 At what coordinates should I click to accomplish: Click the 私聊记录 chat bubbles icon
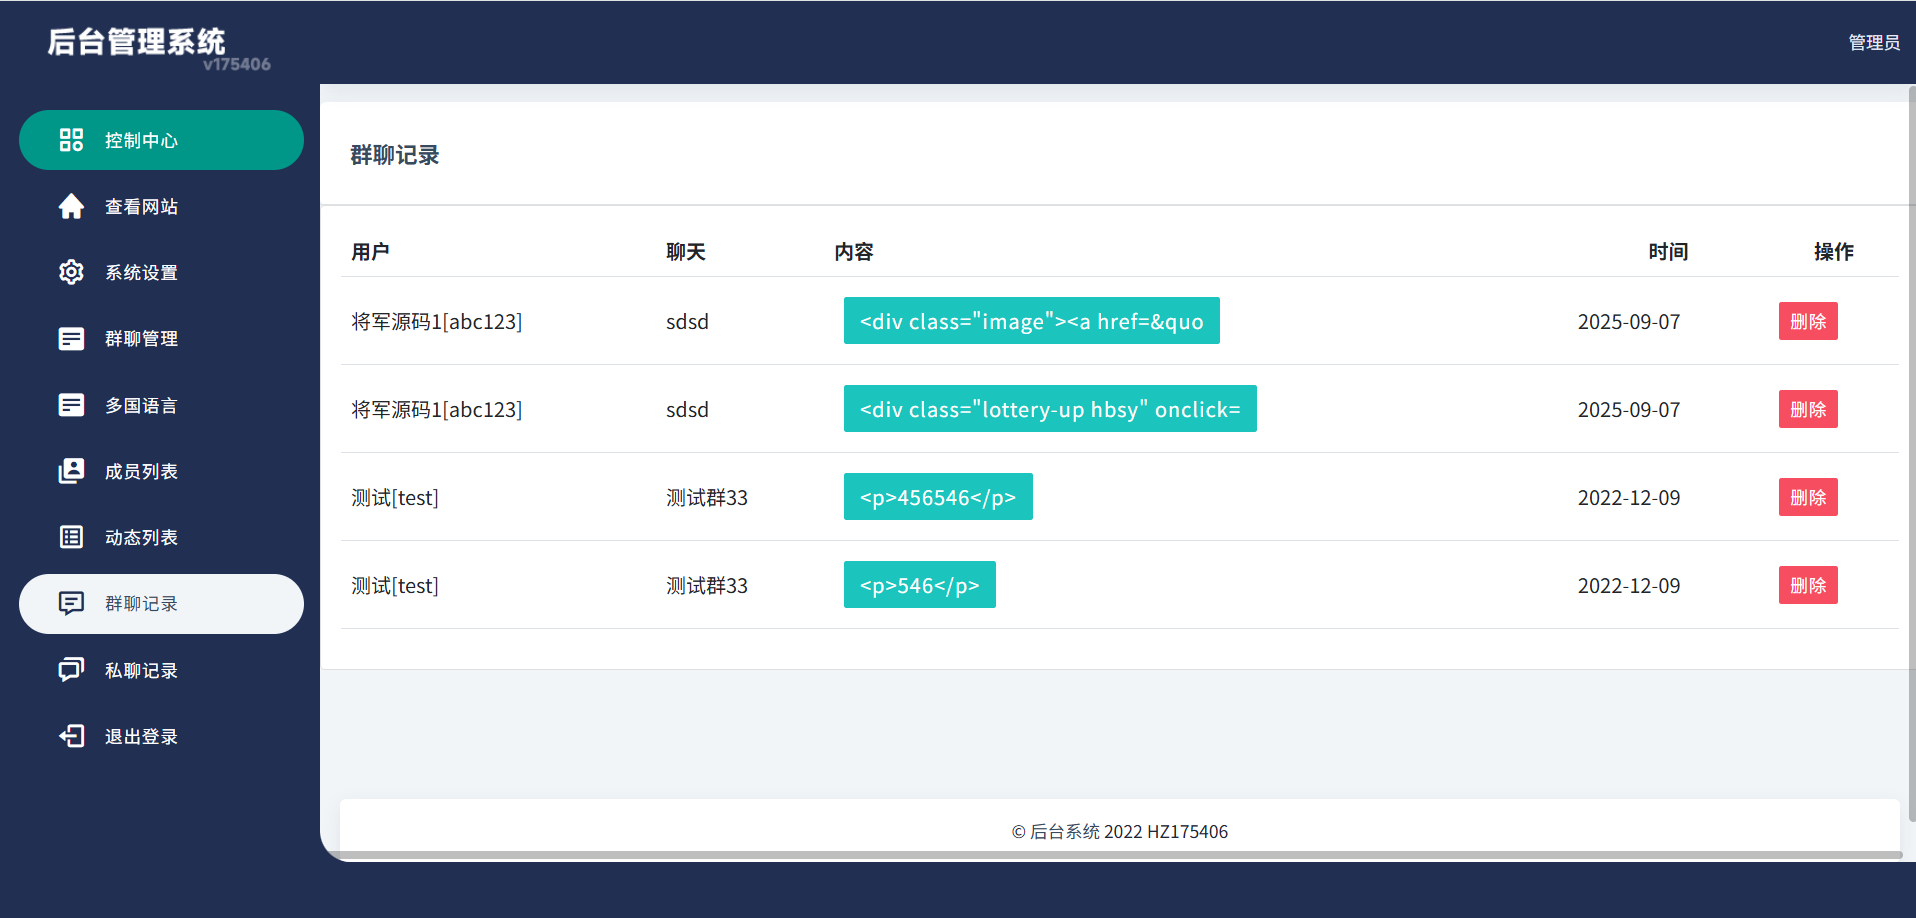pos(71,670)
